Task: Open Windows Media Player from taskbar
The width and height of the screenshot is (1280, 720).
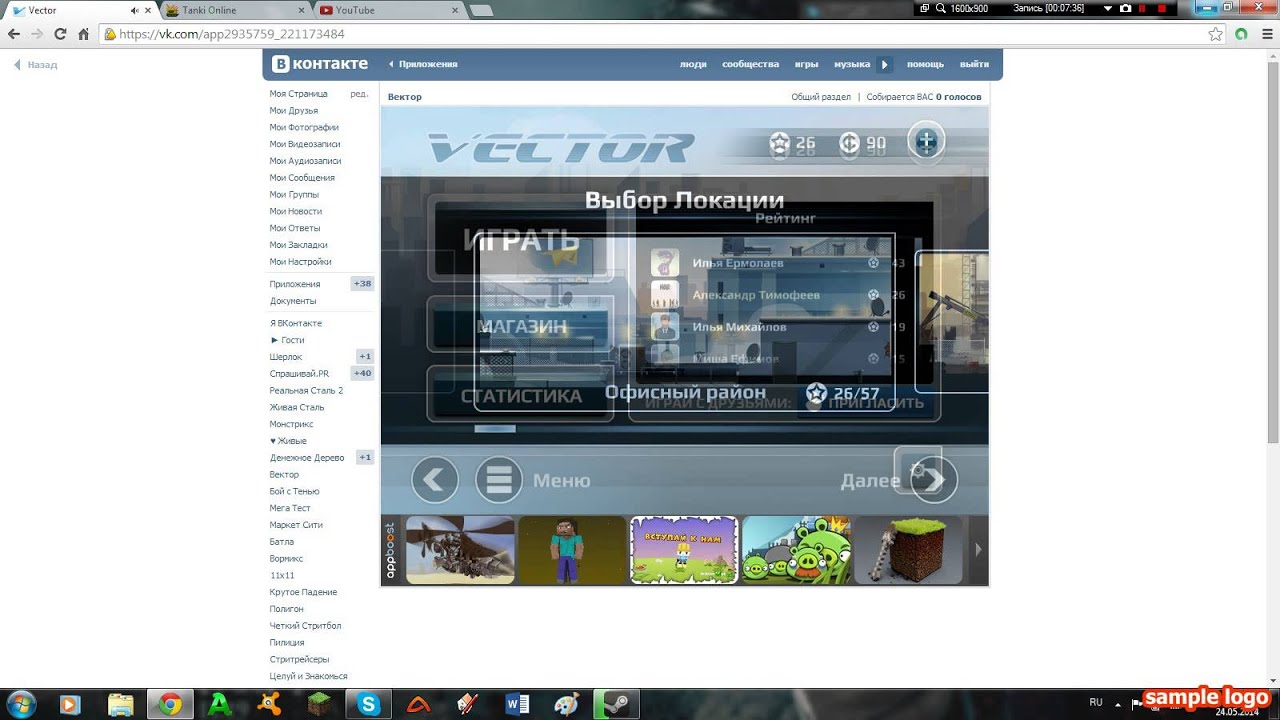Action: (70, 704)
